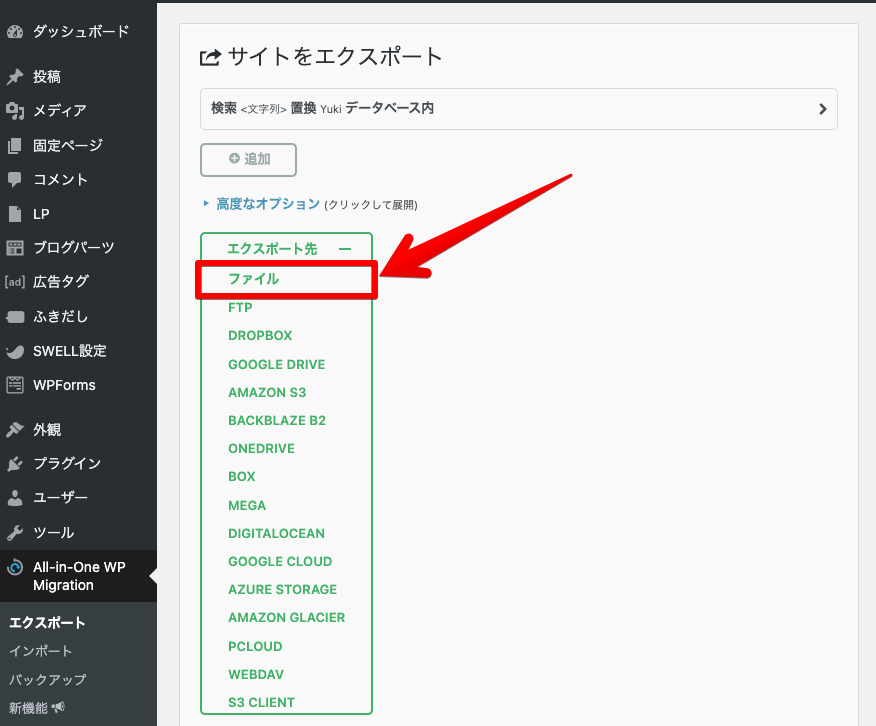Click the wrench icon beside ツール
Image resolution: width=876 pixels, height=726 pixels.
tap(15, 533)
